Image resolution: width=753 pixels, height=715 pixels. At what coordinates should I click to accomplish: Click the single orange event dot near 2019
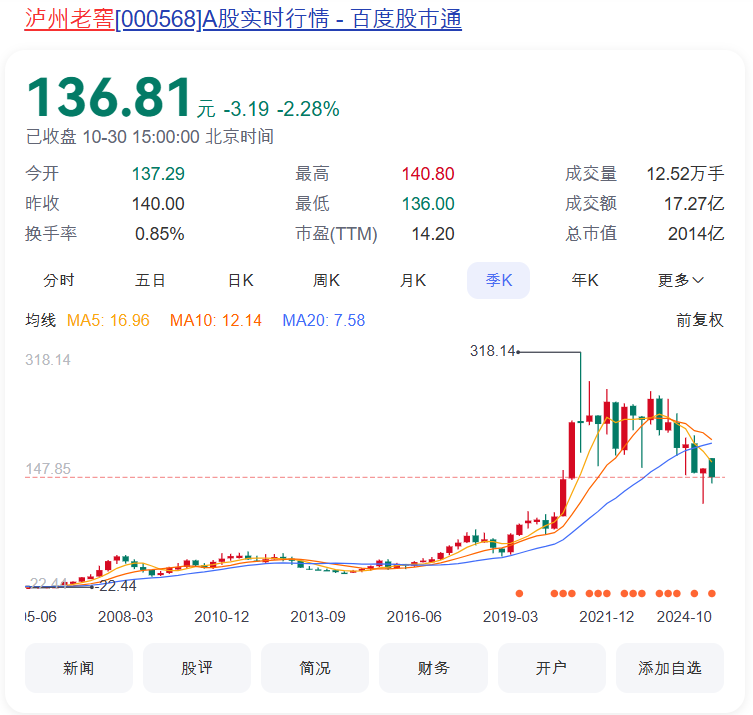[519, 594]
